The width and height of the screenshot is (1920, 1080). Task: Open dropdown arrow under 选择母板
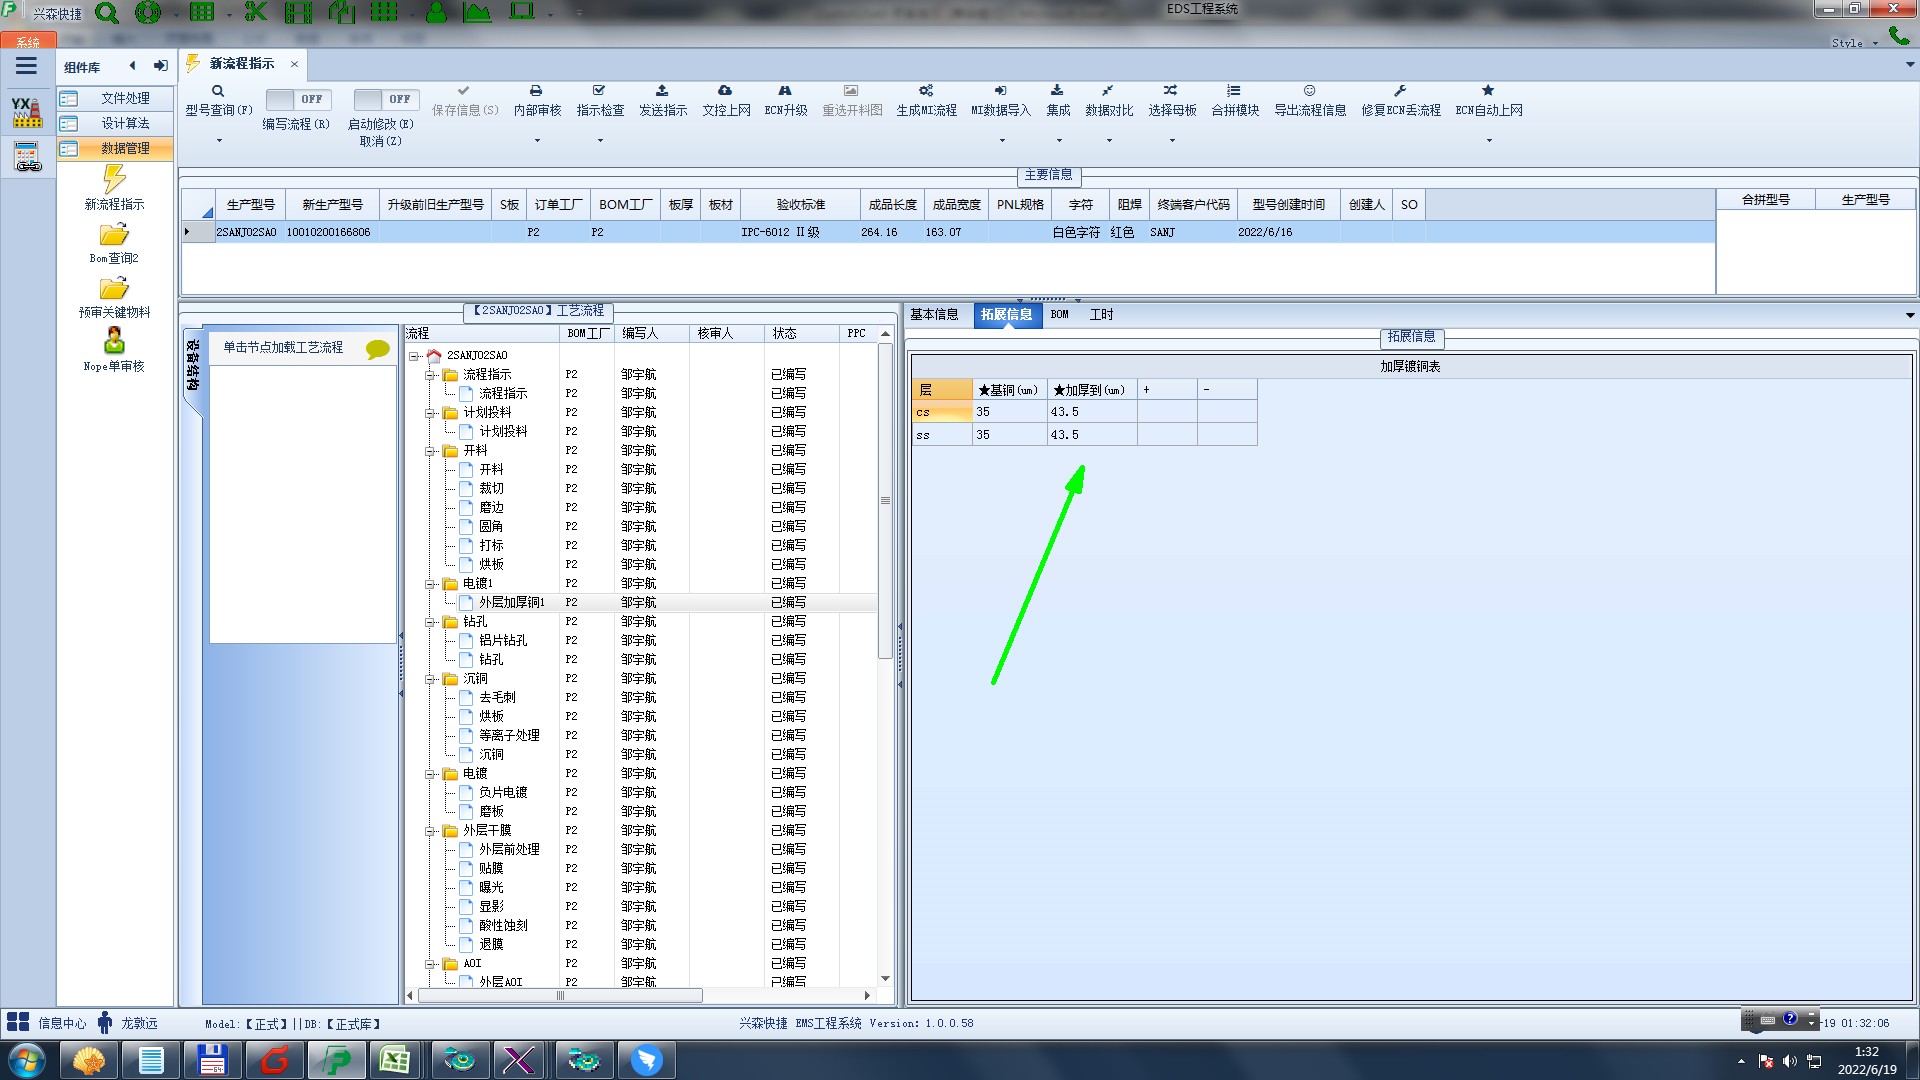point(1172,140)
